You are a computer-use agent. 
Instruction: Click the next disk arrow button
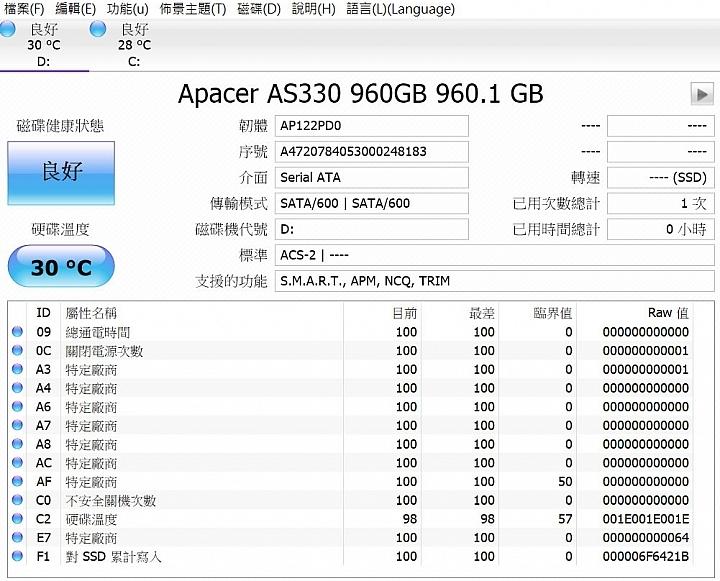coord(702,94)
